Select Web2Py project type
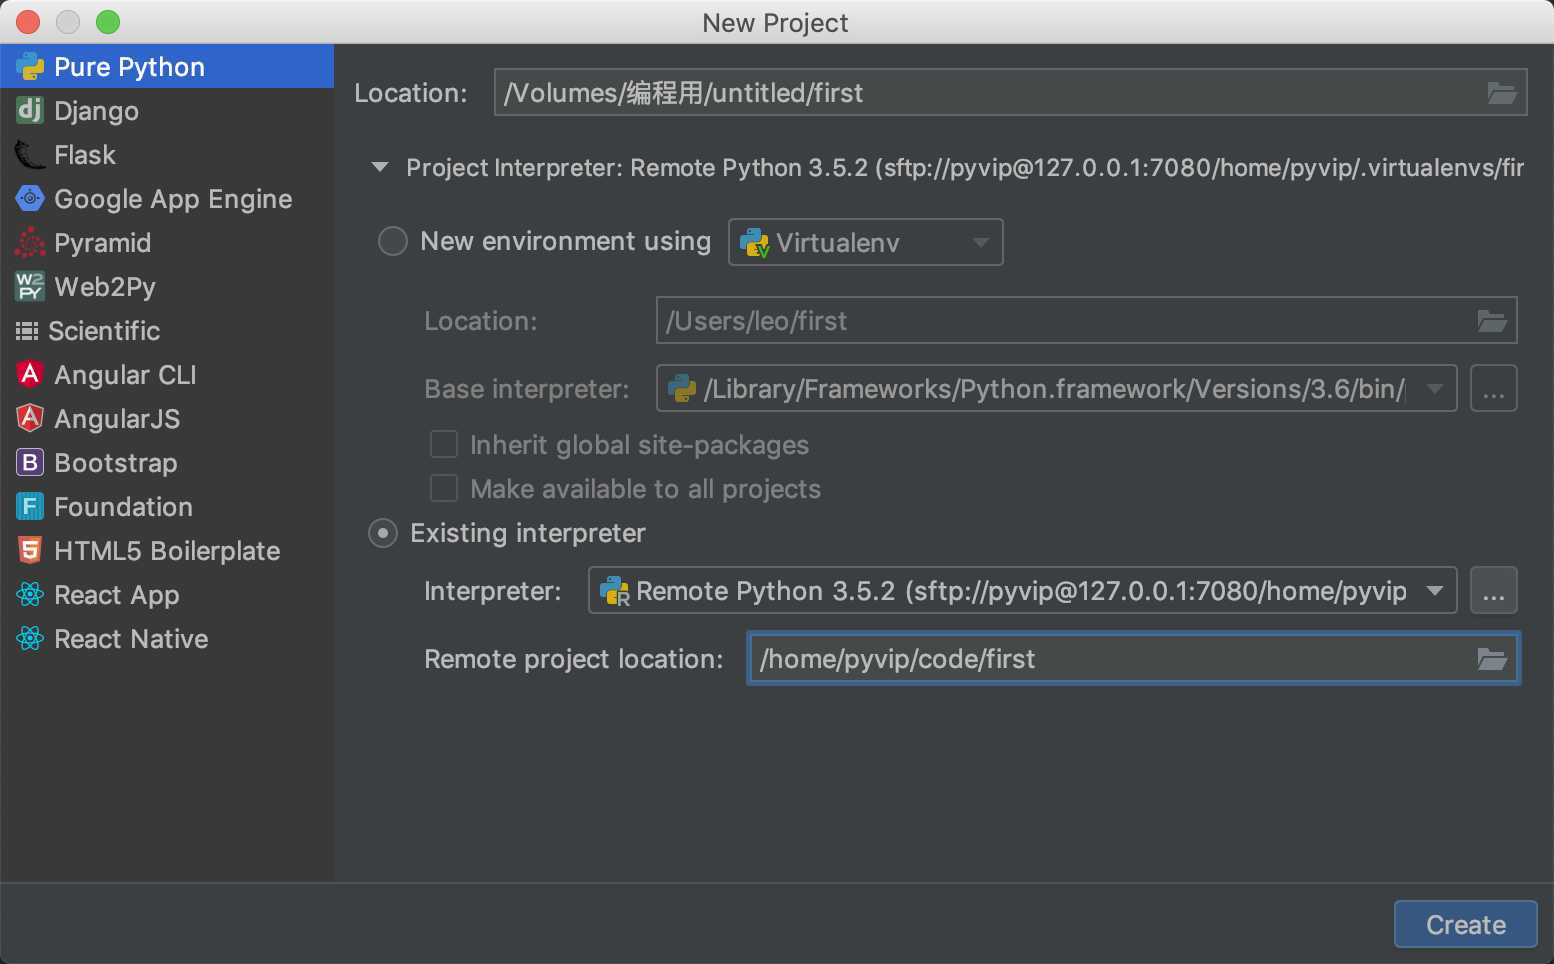 (167, 287)
